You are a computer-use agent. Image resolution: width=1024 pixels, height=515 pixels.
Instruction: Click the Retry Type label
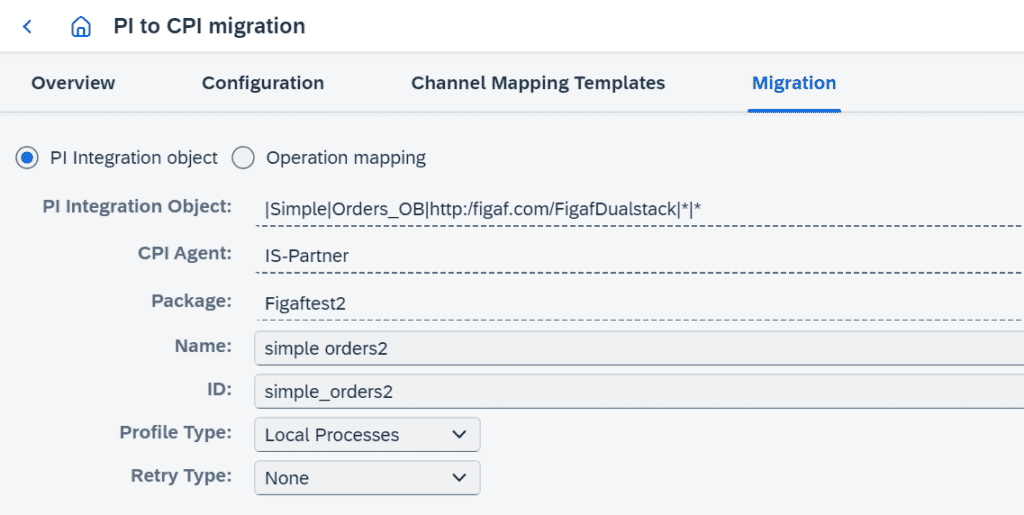[x=182, y=475]
